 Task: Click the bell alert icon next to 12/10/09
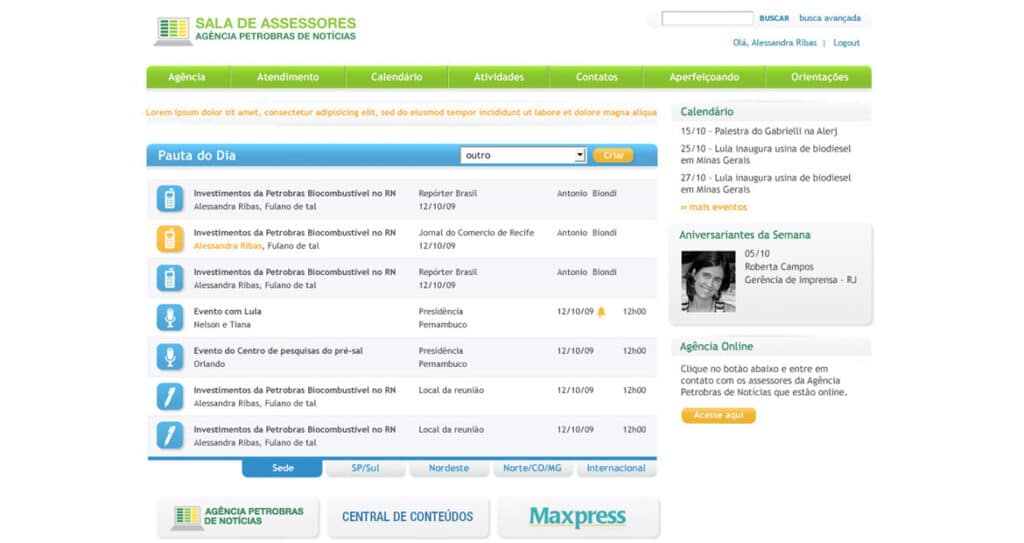click(x=601, y=311)
